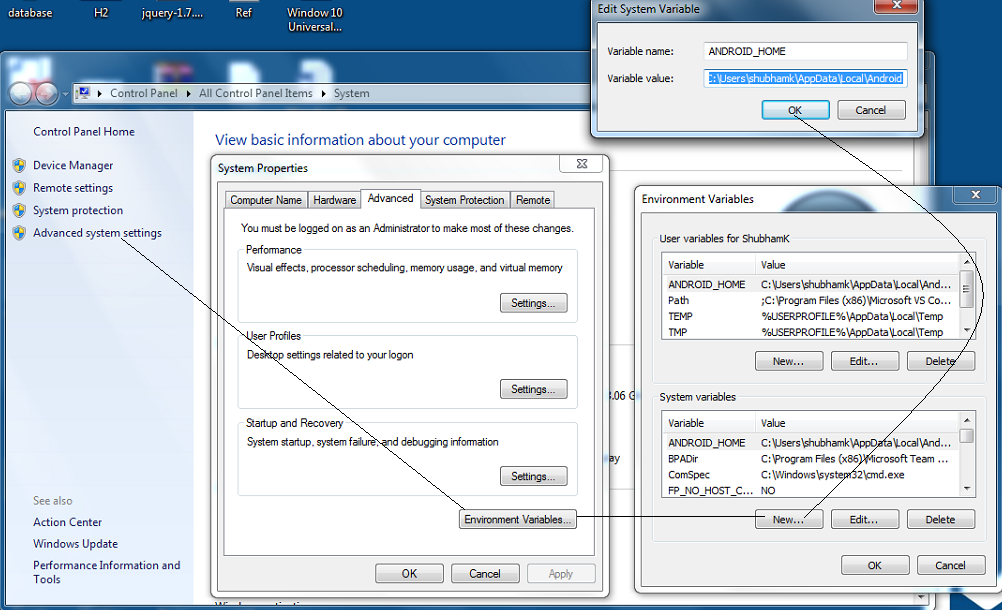This screenshot has height=610, width=1002.
Task: Open the Ref desktop icon
Action: tap(243, 10)
